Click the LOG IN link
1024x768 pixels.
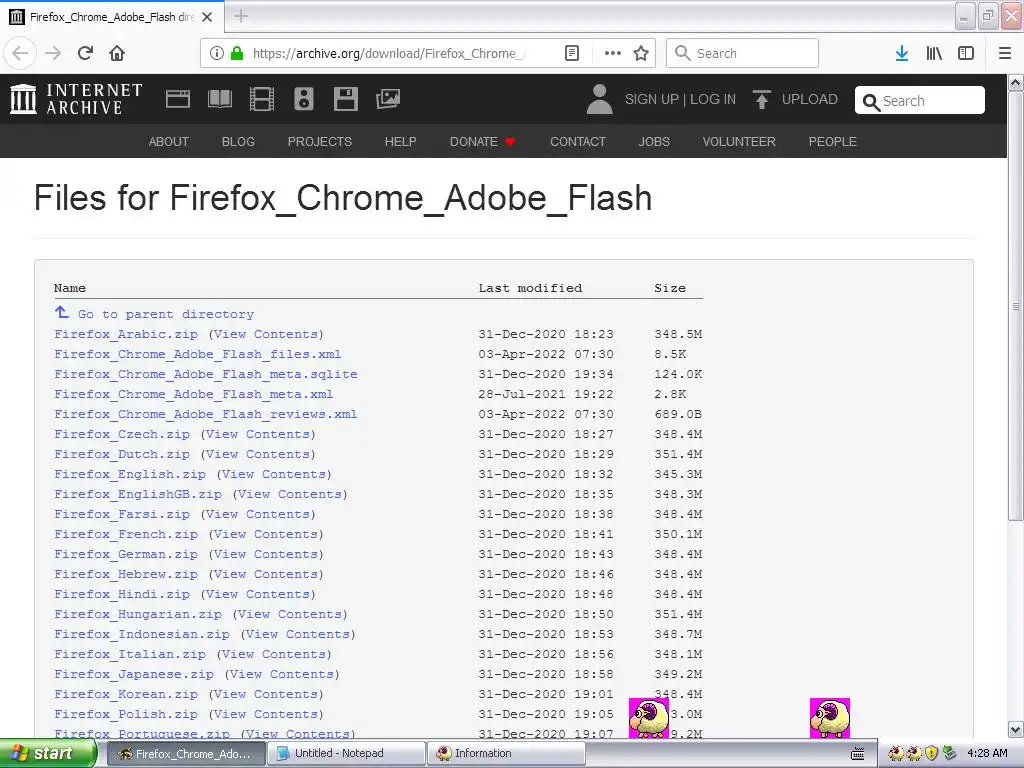712,99
